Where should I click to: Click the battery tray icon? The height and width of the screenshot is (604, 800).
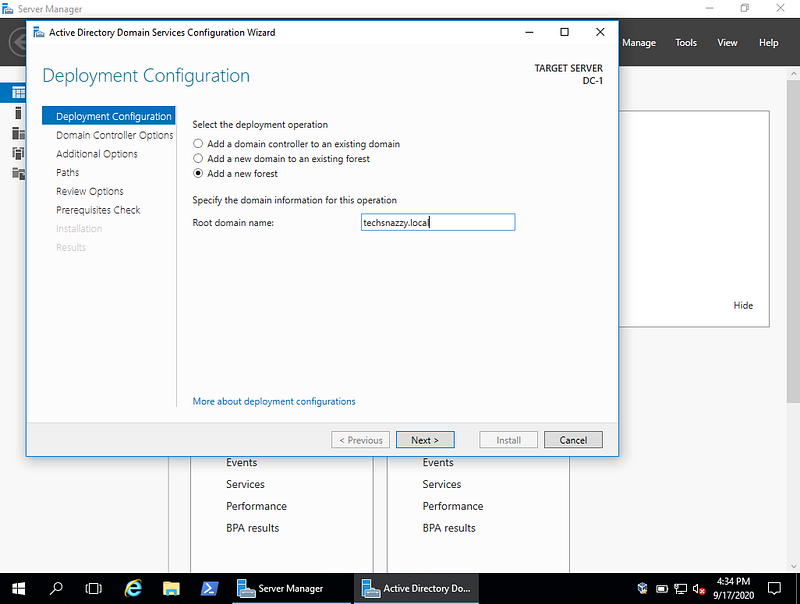662,589
